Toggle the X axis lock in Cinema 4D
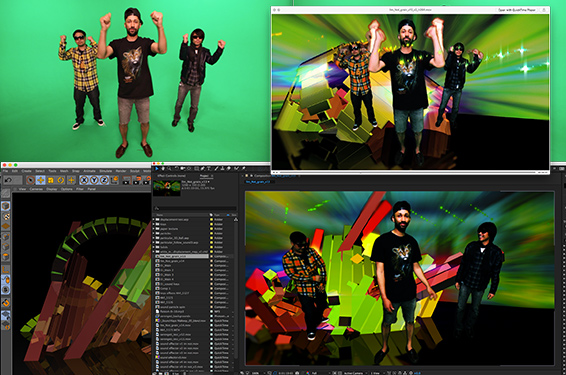This screenshot has height=375, width=566. point(84,179)
